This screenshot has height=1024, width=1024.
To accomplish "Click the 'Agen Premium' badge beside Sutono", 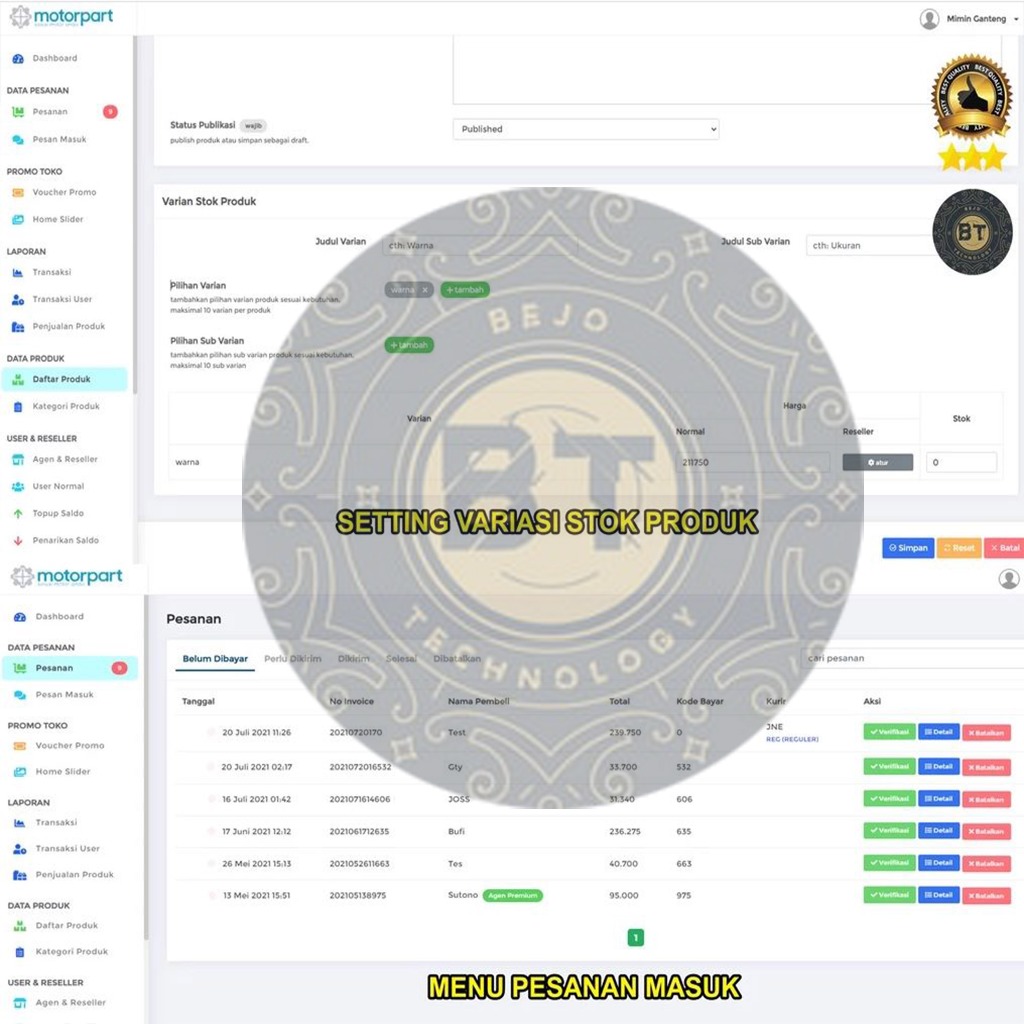I will [x=513, y=895].
